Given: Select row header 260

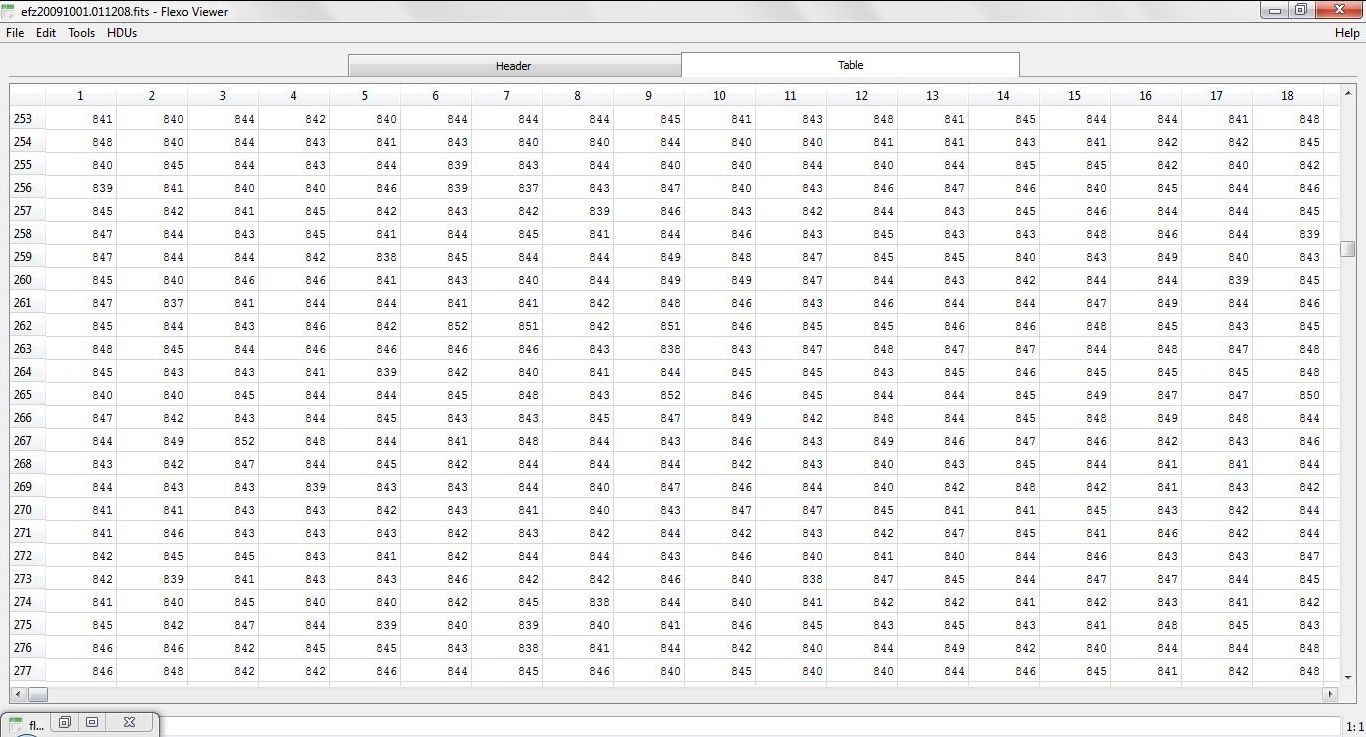Looking at the screenshot, I should [x=28, y=280].
